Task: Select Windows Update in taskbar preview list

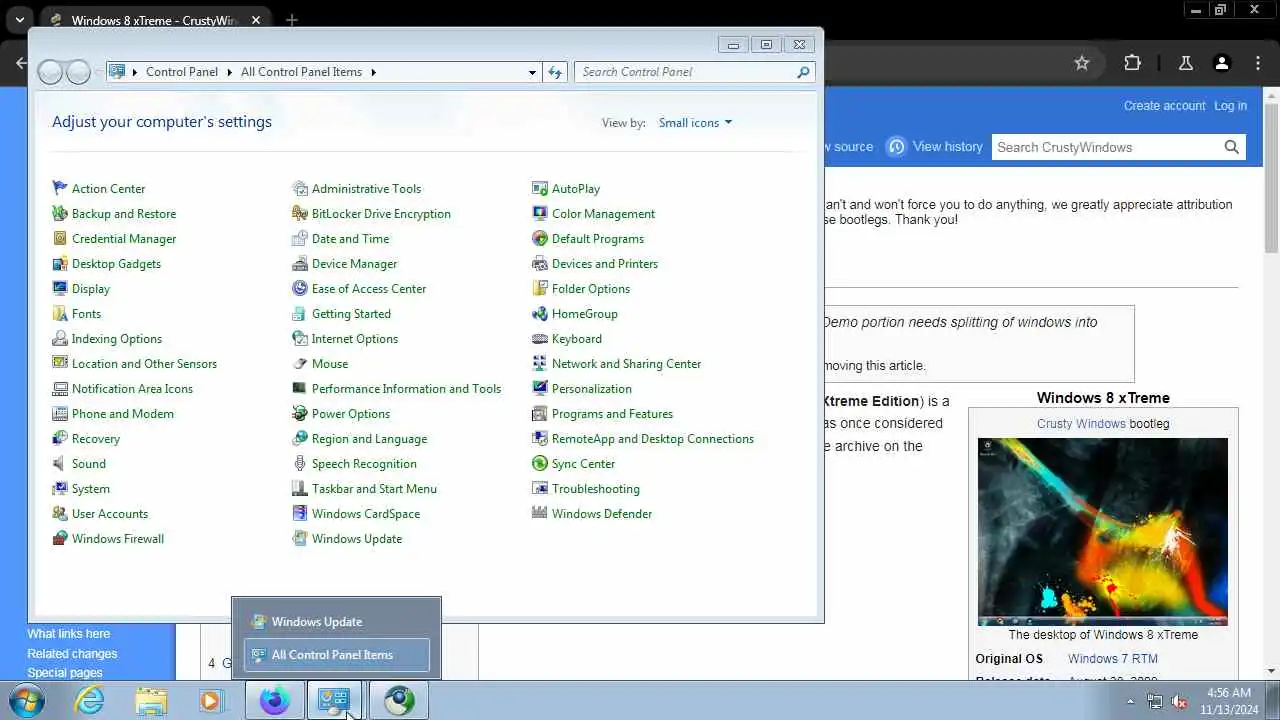Action: click(x=337, y=622)
